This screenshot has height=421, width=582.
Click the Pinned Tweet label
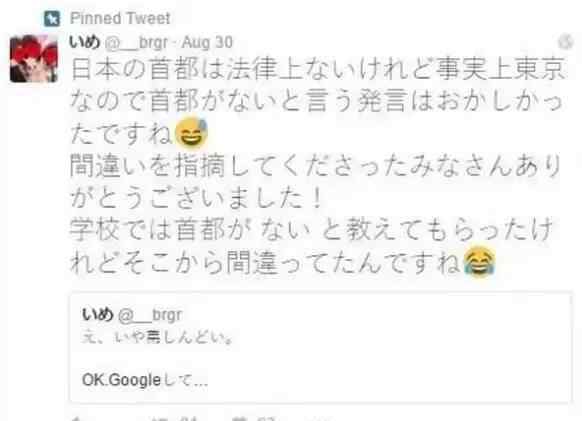coord(120,18)
